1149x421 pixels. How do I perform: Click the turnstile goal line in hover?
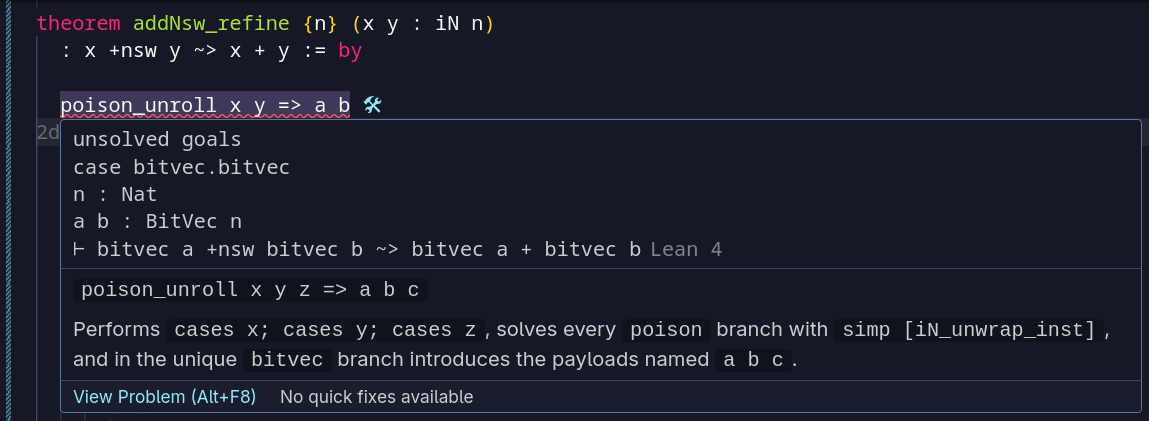pyautogui.click(x=357, y=249)
